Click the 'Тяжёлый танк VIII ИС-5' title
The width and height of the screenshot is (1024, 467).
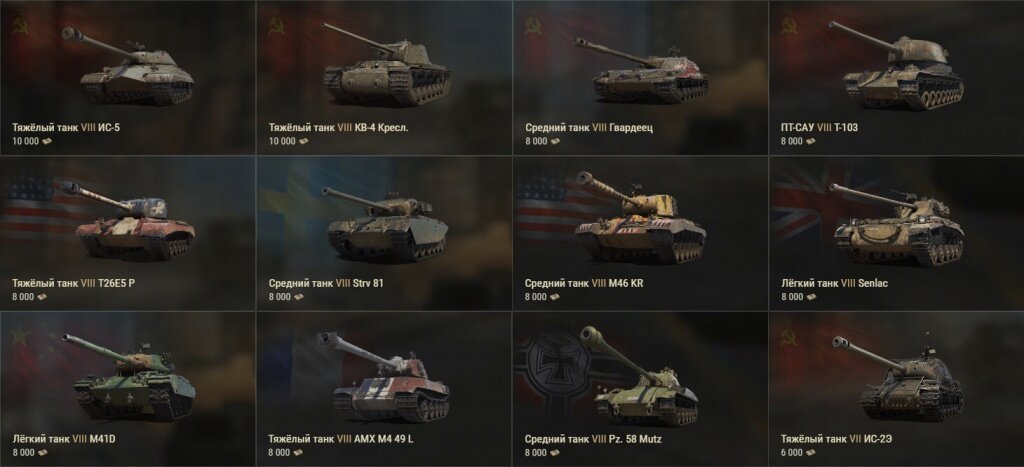66,127
